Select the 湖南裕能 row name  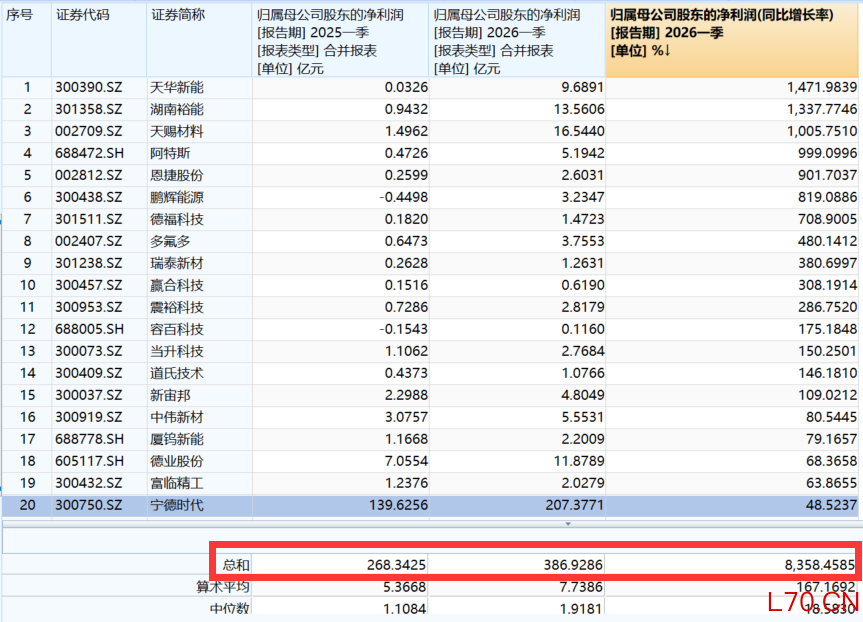(177, 110)
